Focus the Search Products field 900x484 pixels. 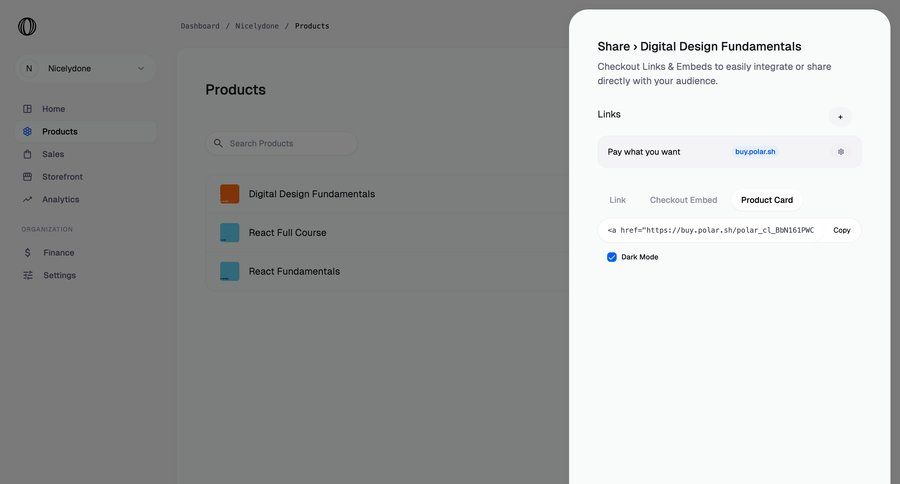[x=281, y=143]
